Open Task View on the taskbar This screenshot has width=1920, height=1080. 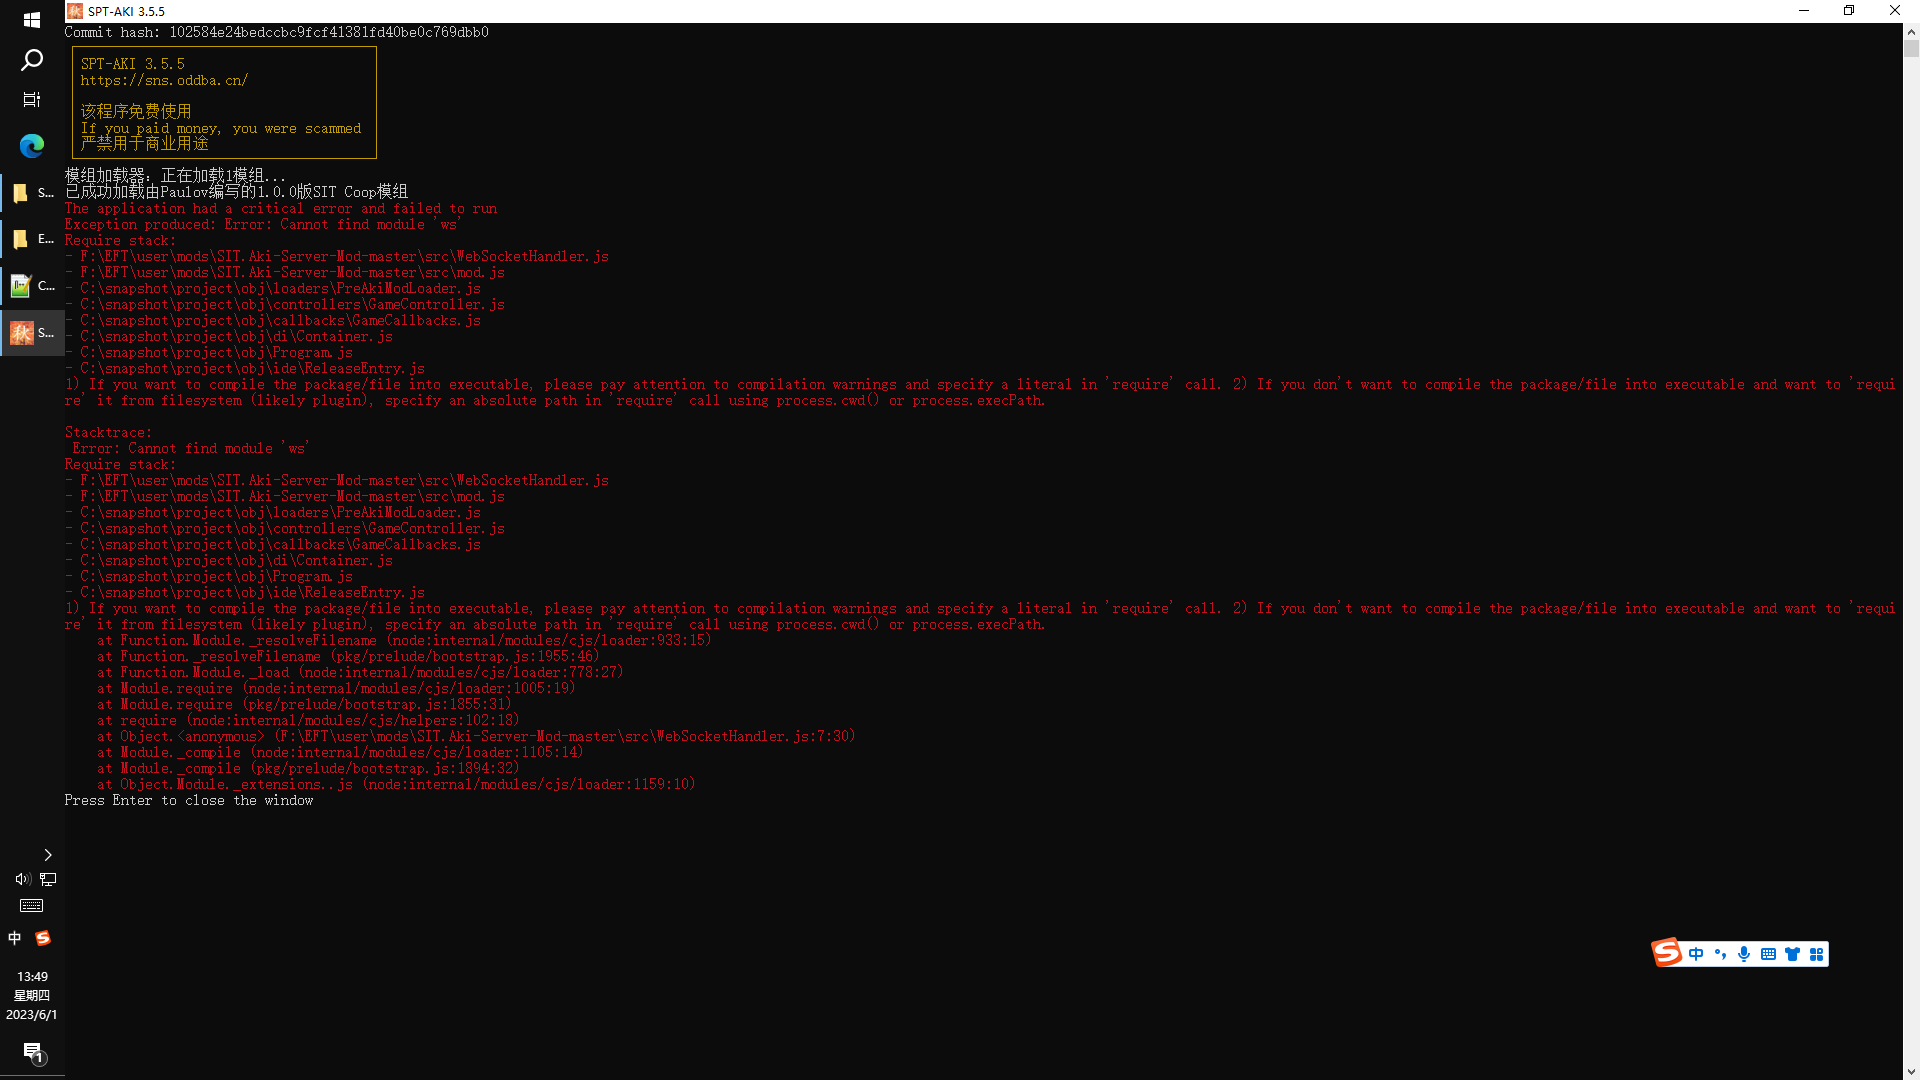[32, 100]
